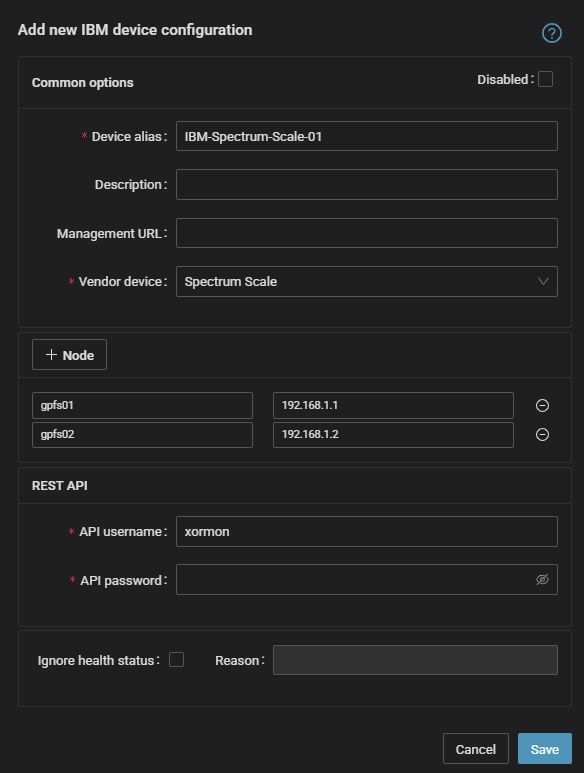
Task: Click the REST API section heading
Action: click(60, 486)
